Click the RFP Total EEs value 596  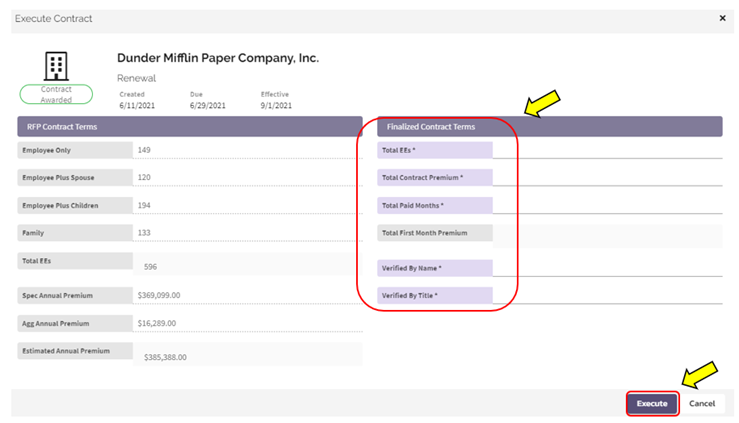click(x=150, y=267)
